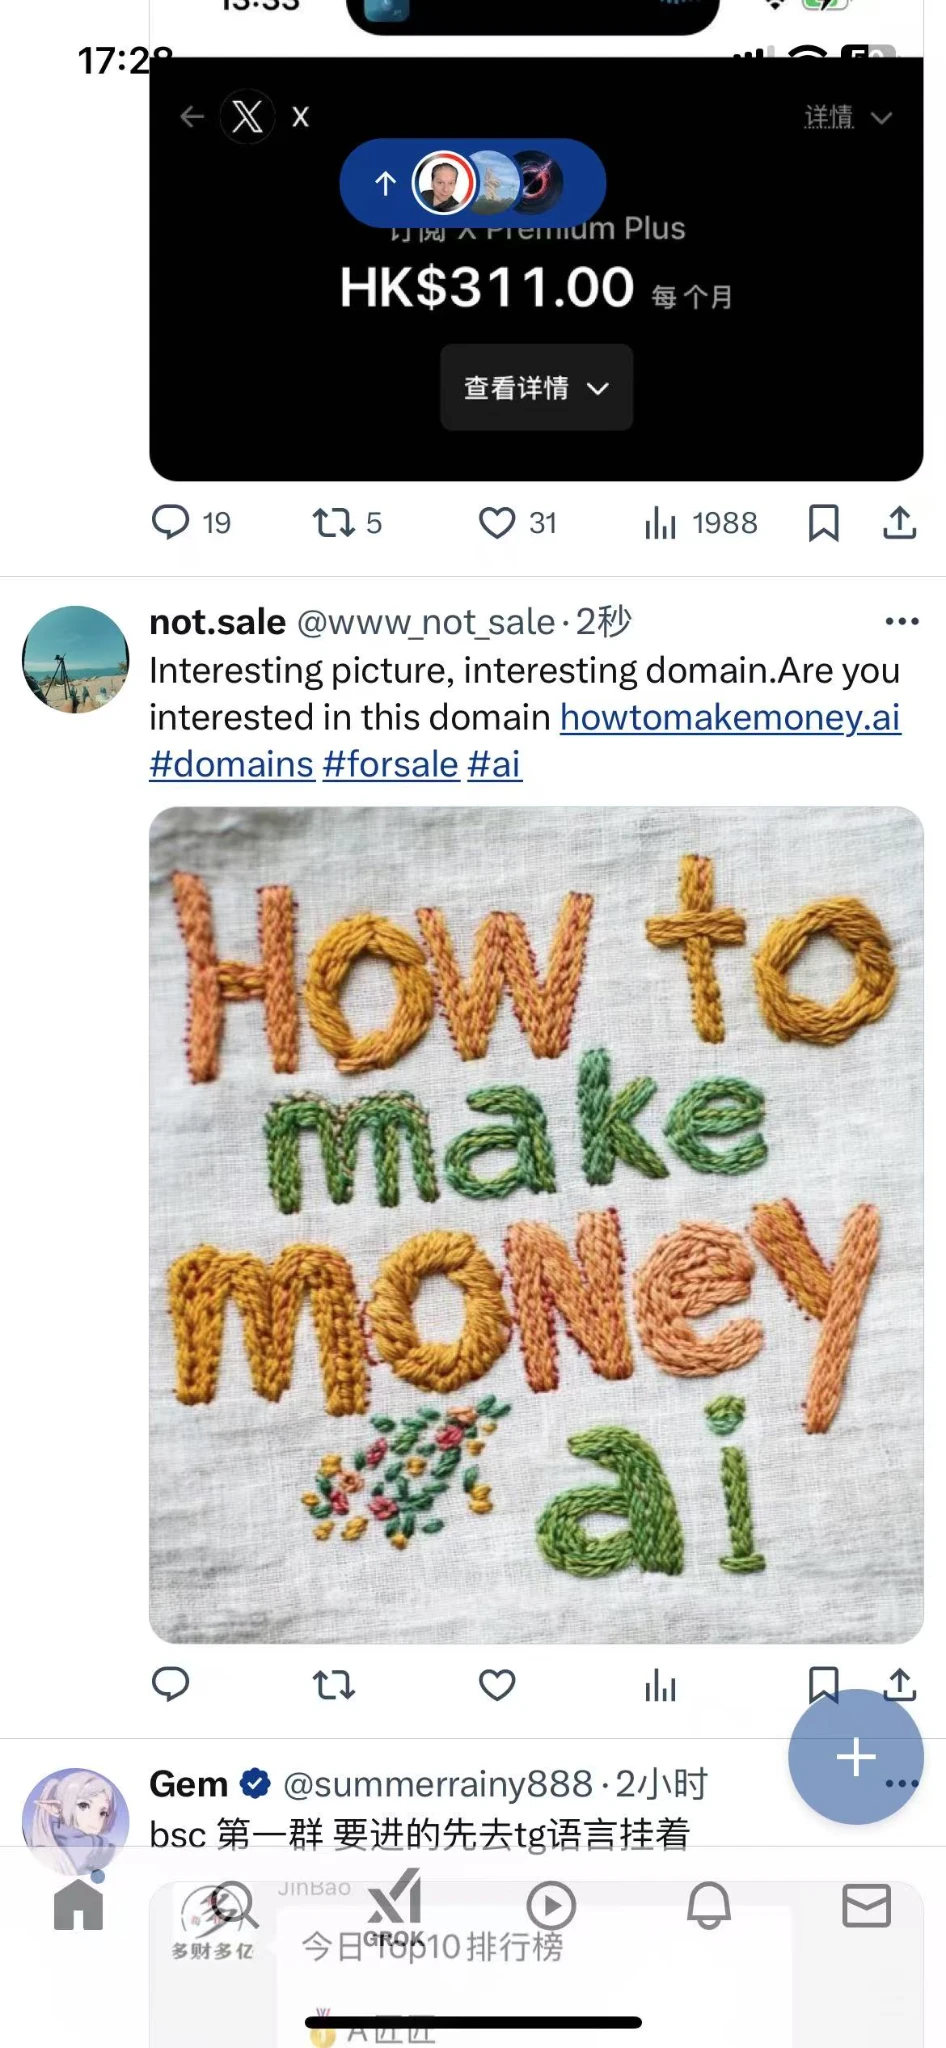Open the embroidered How to make money image
The height and width of the screenshot is (2048, 946).
(536, 1225)
